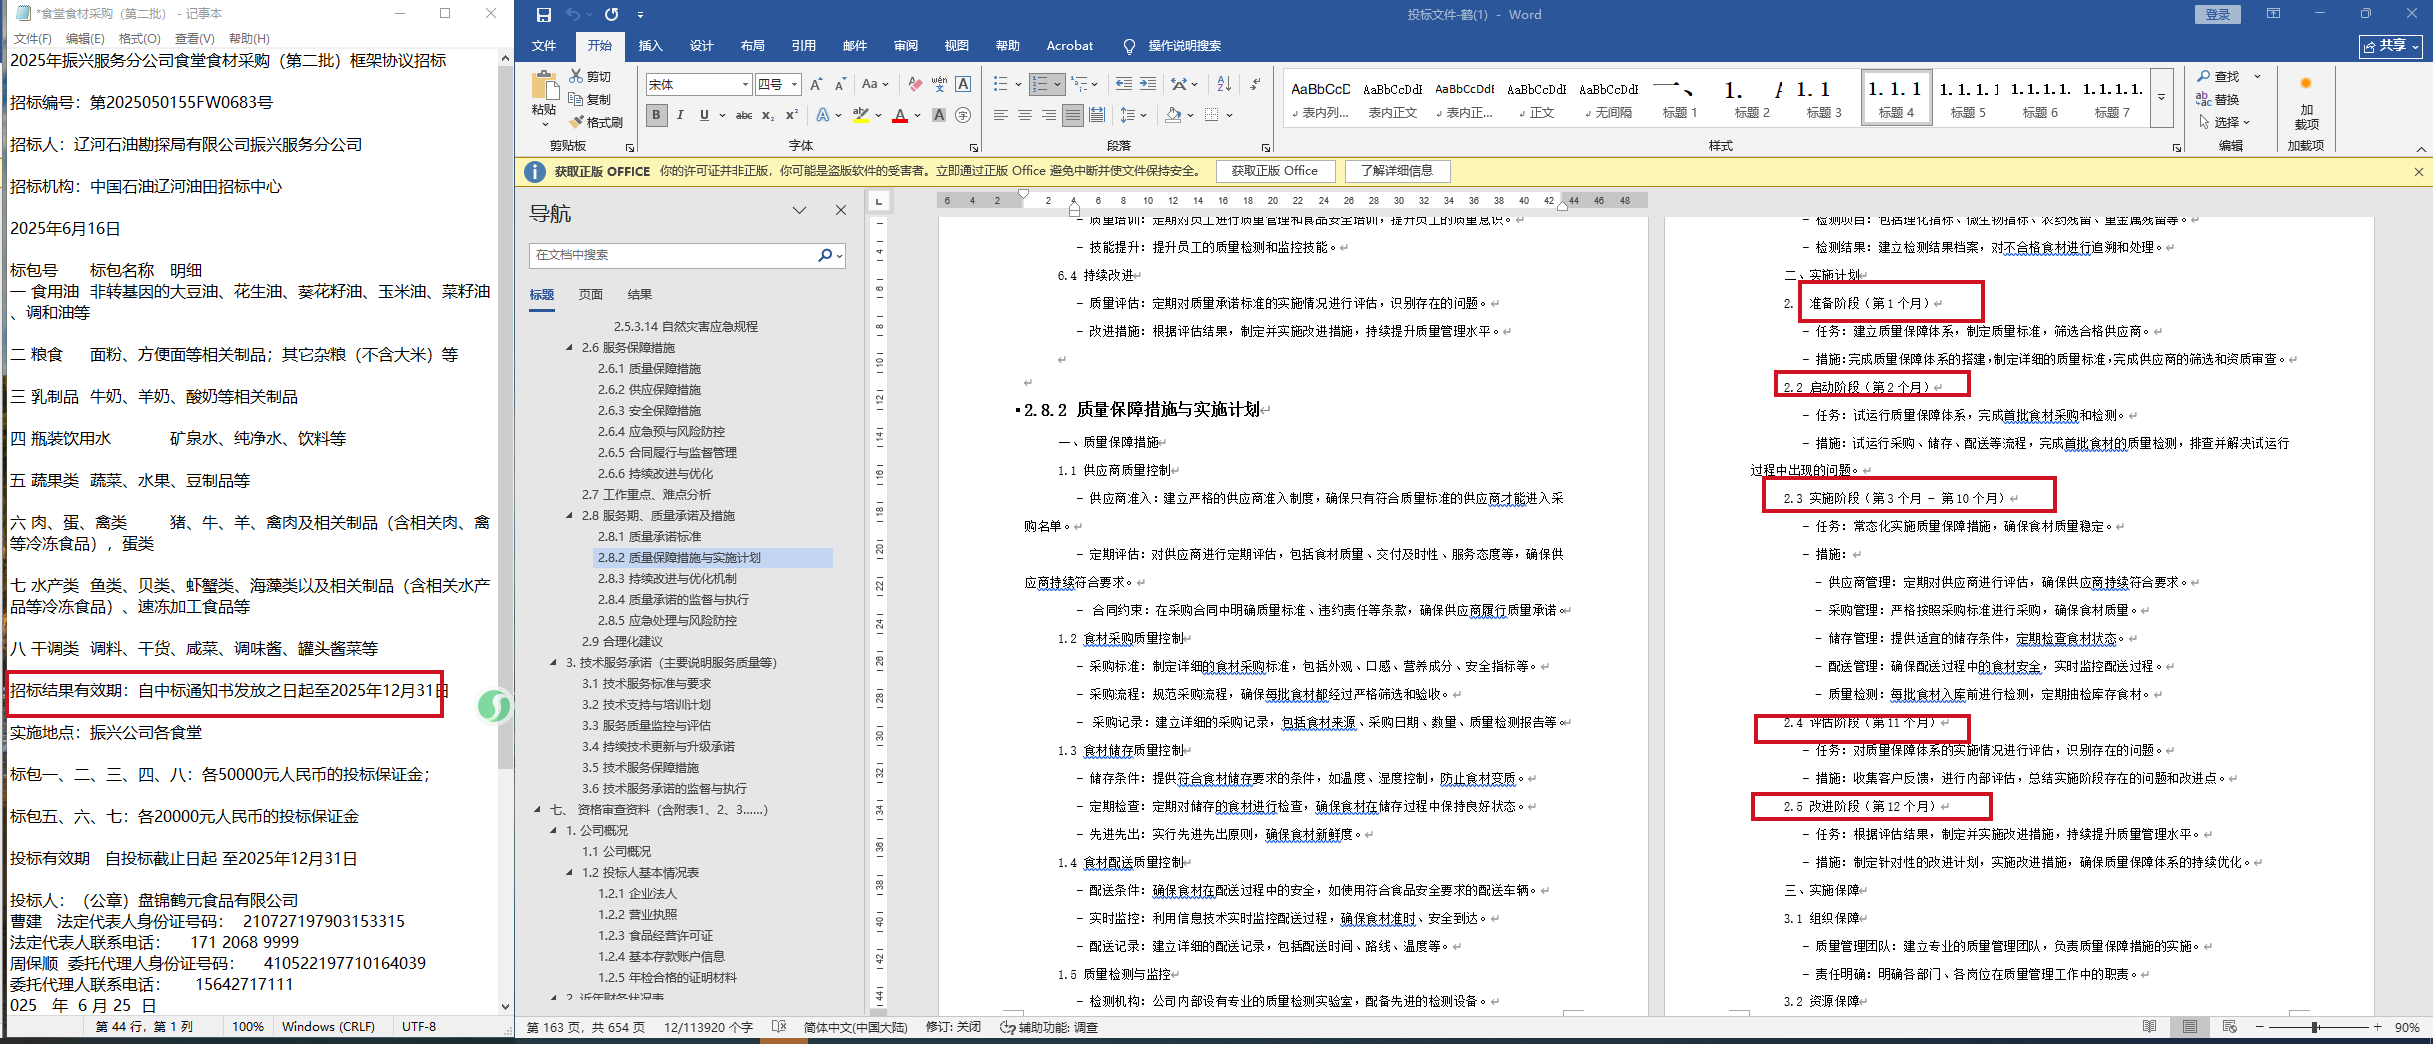Apply strikethrough with the abc icon
Image resolution: width=2433 pixels, height=1044 pixels.
click(x=743, y=116)
